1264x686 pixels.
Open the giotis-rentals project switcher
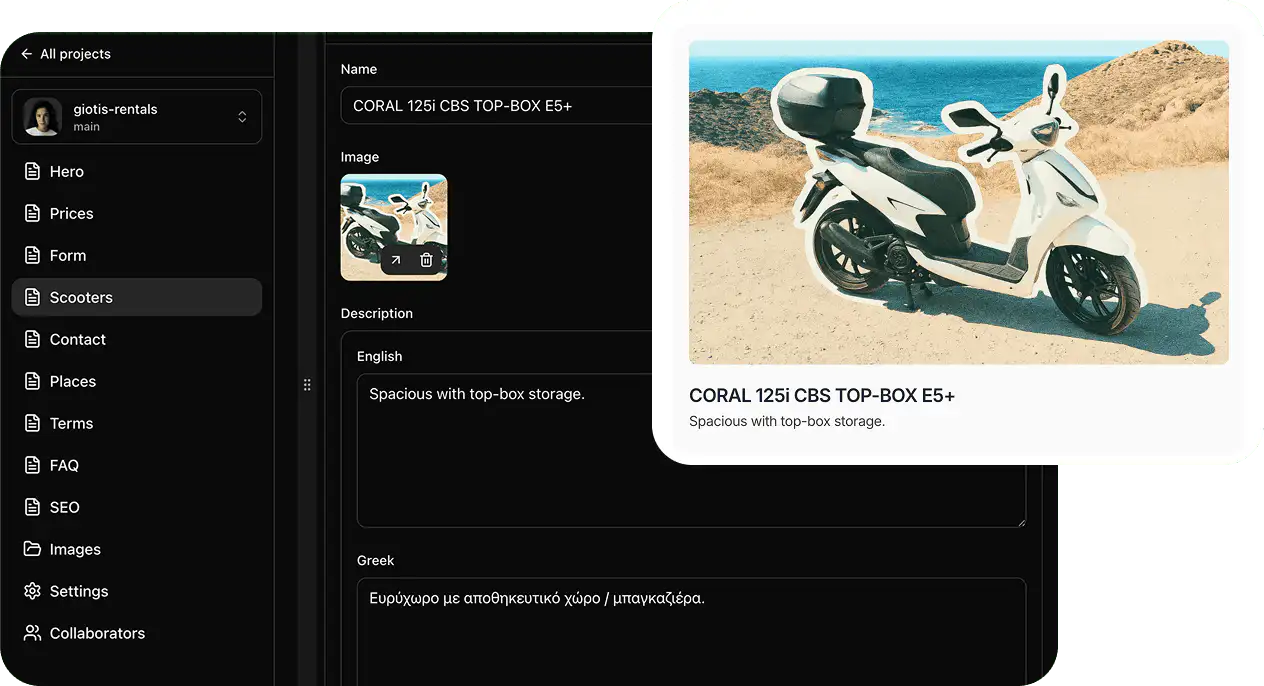tap(241, 117)
